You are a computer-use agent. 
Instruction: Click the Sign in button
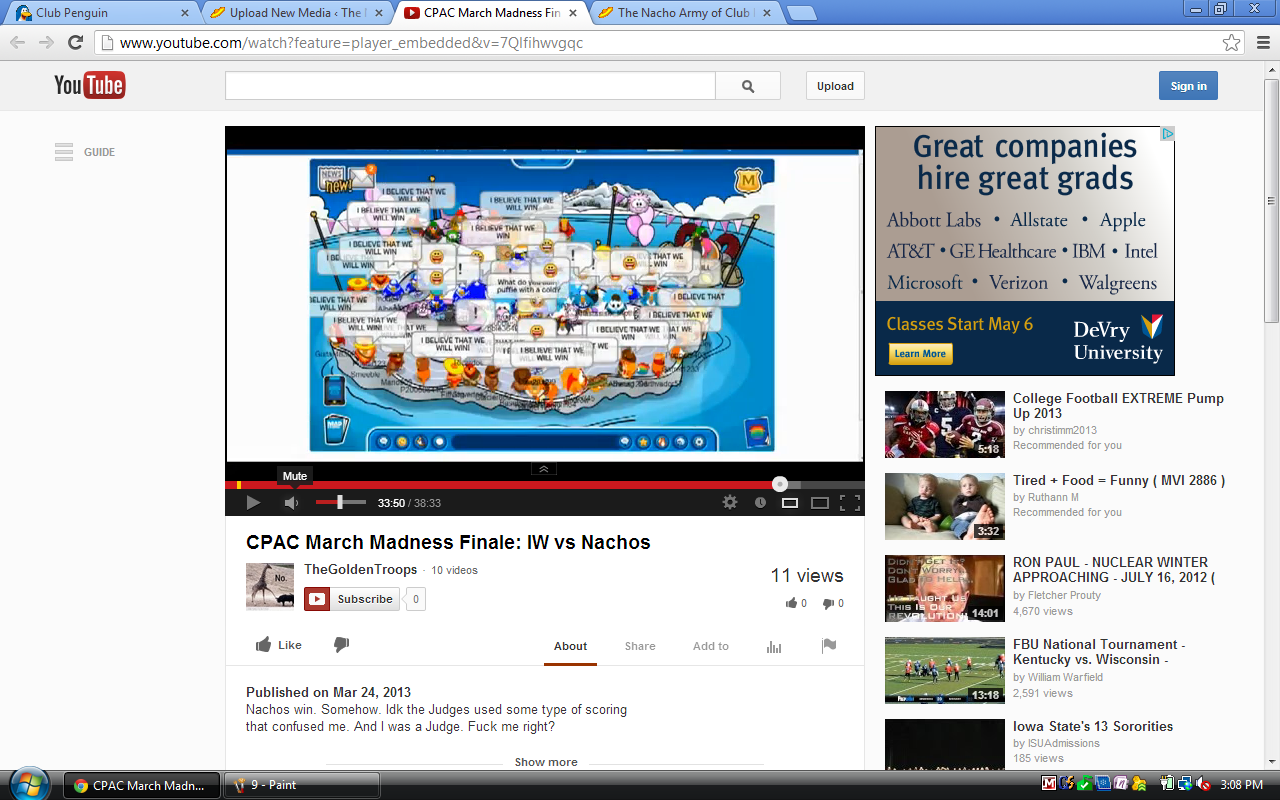1188,86
